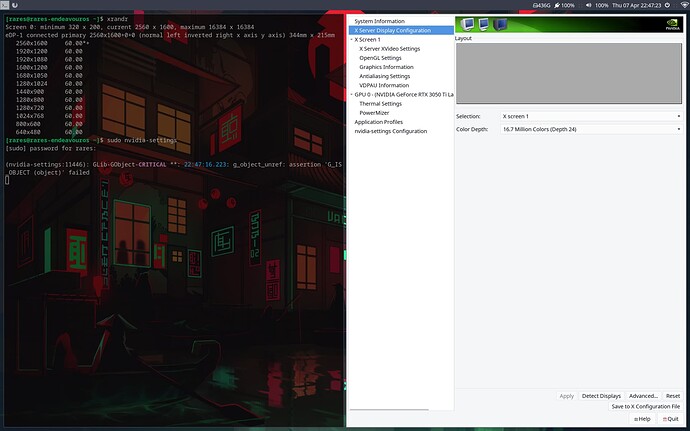Click the circular icon beside the terminal icon
This screenshot has height=431, width=690.
pos(15,5)
